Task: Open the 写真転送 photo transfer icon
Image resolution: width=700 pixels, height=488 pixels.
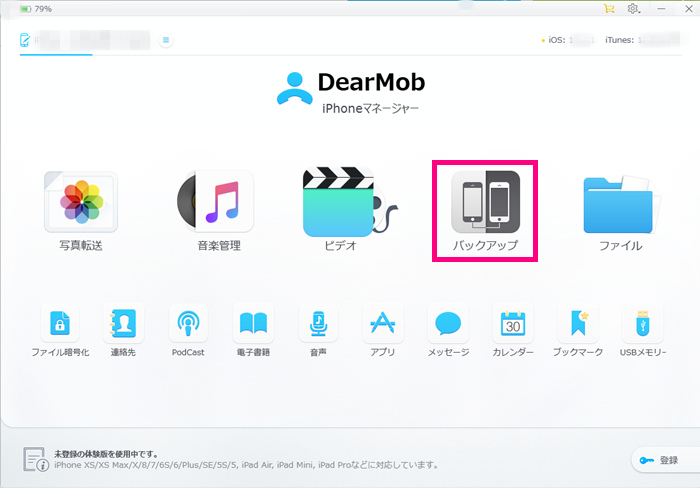Action: click(81, 202)
